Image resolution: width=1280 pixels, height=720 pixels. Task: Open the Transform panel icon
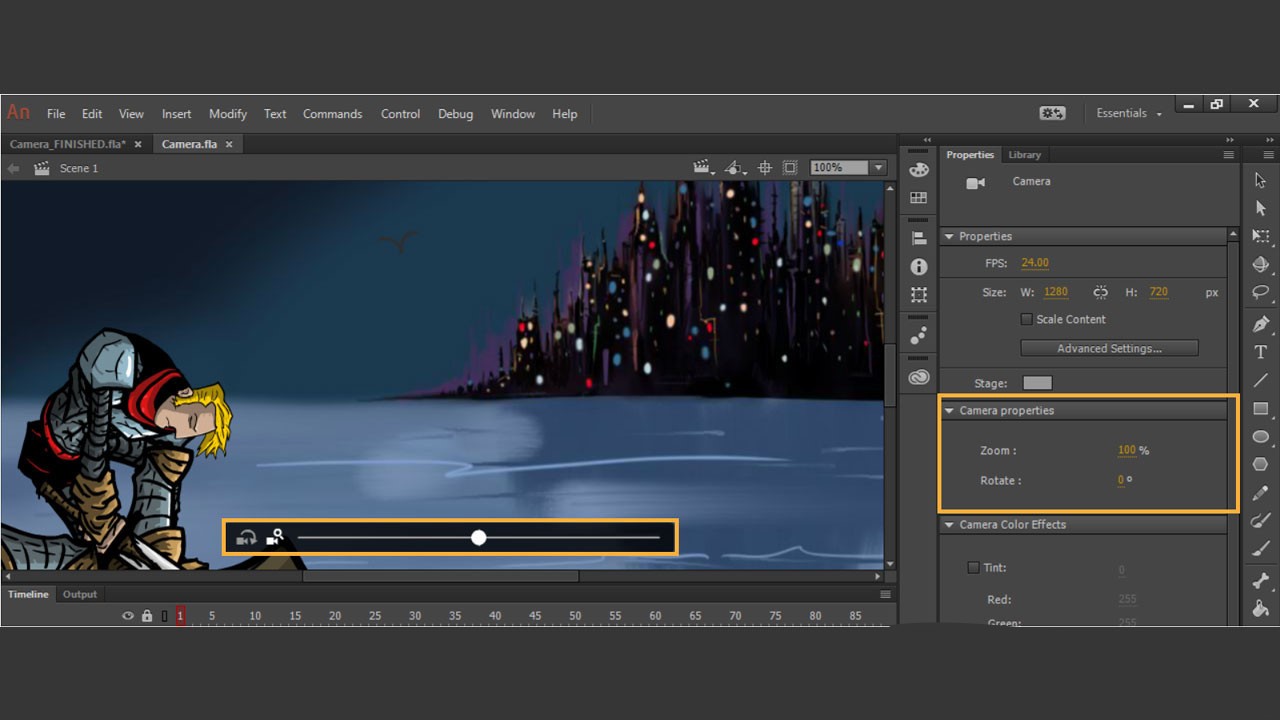[x=918, y=295]
